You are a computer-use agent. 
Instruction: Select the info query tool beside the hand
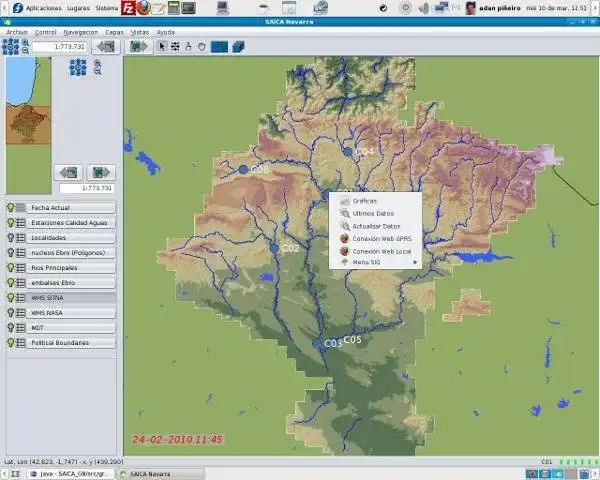click(188, 47)
